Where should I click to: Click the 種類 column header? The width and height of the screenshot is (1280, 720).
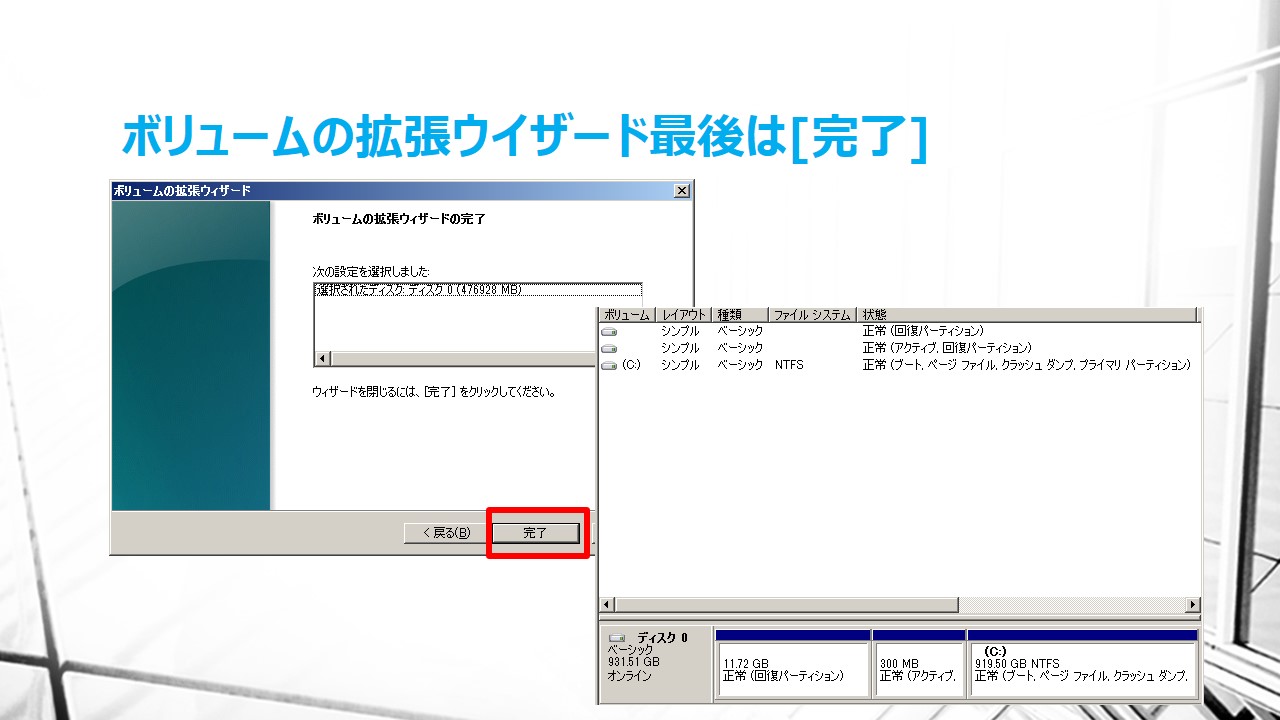click(x=740, y=315)
